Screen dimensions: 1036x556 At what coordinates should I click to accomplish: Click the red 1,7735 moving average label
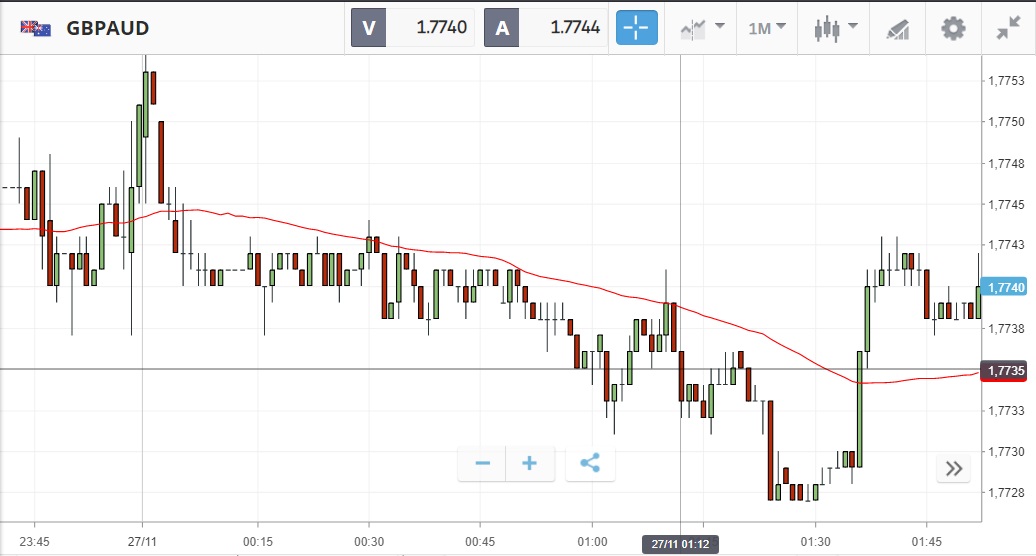tap(1005, 370)
